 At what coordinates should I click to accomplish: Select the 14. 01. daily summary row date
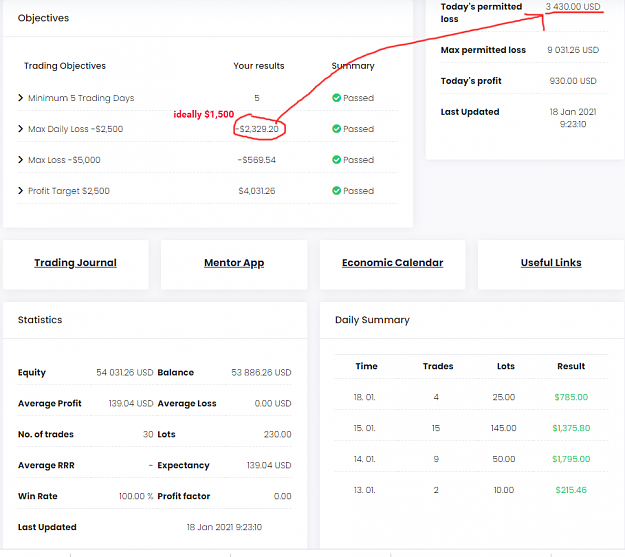coord(364,459)
